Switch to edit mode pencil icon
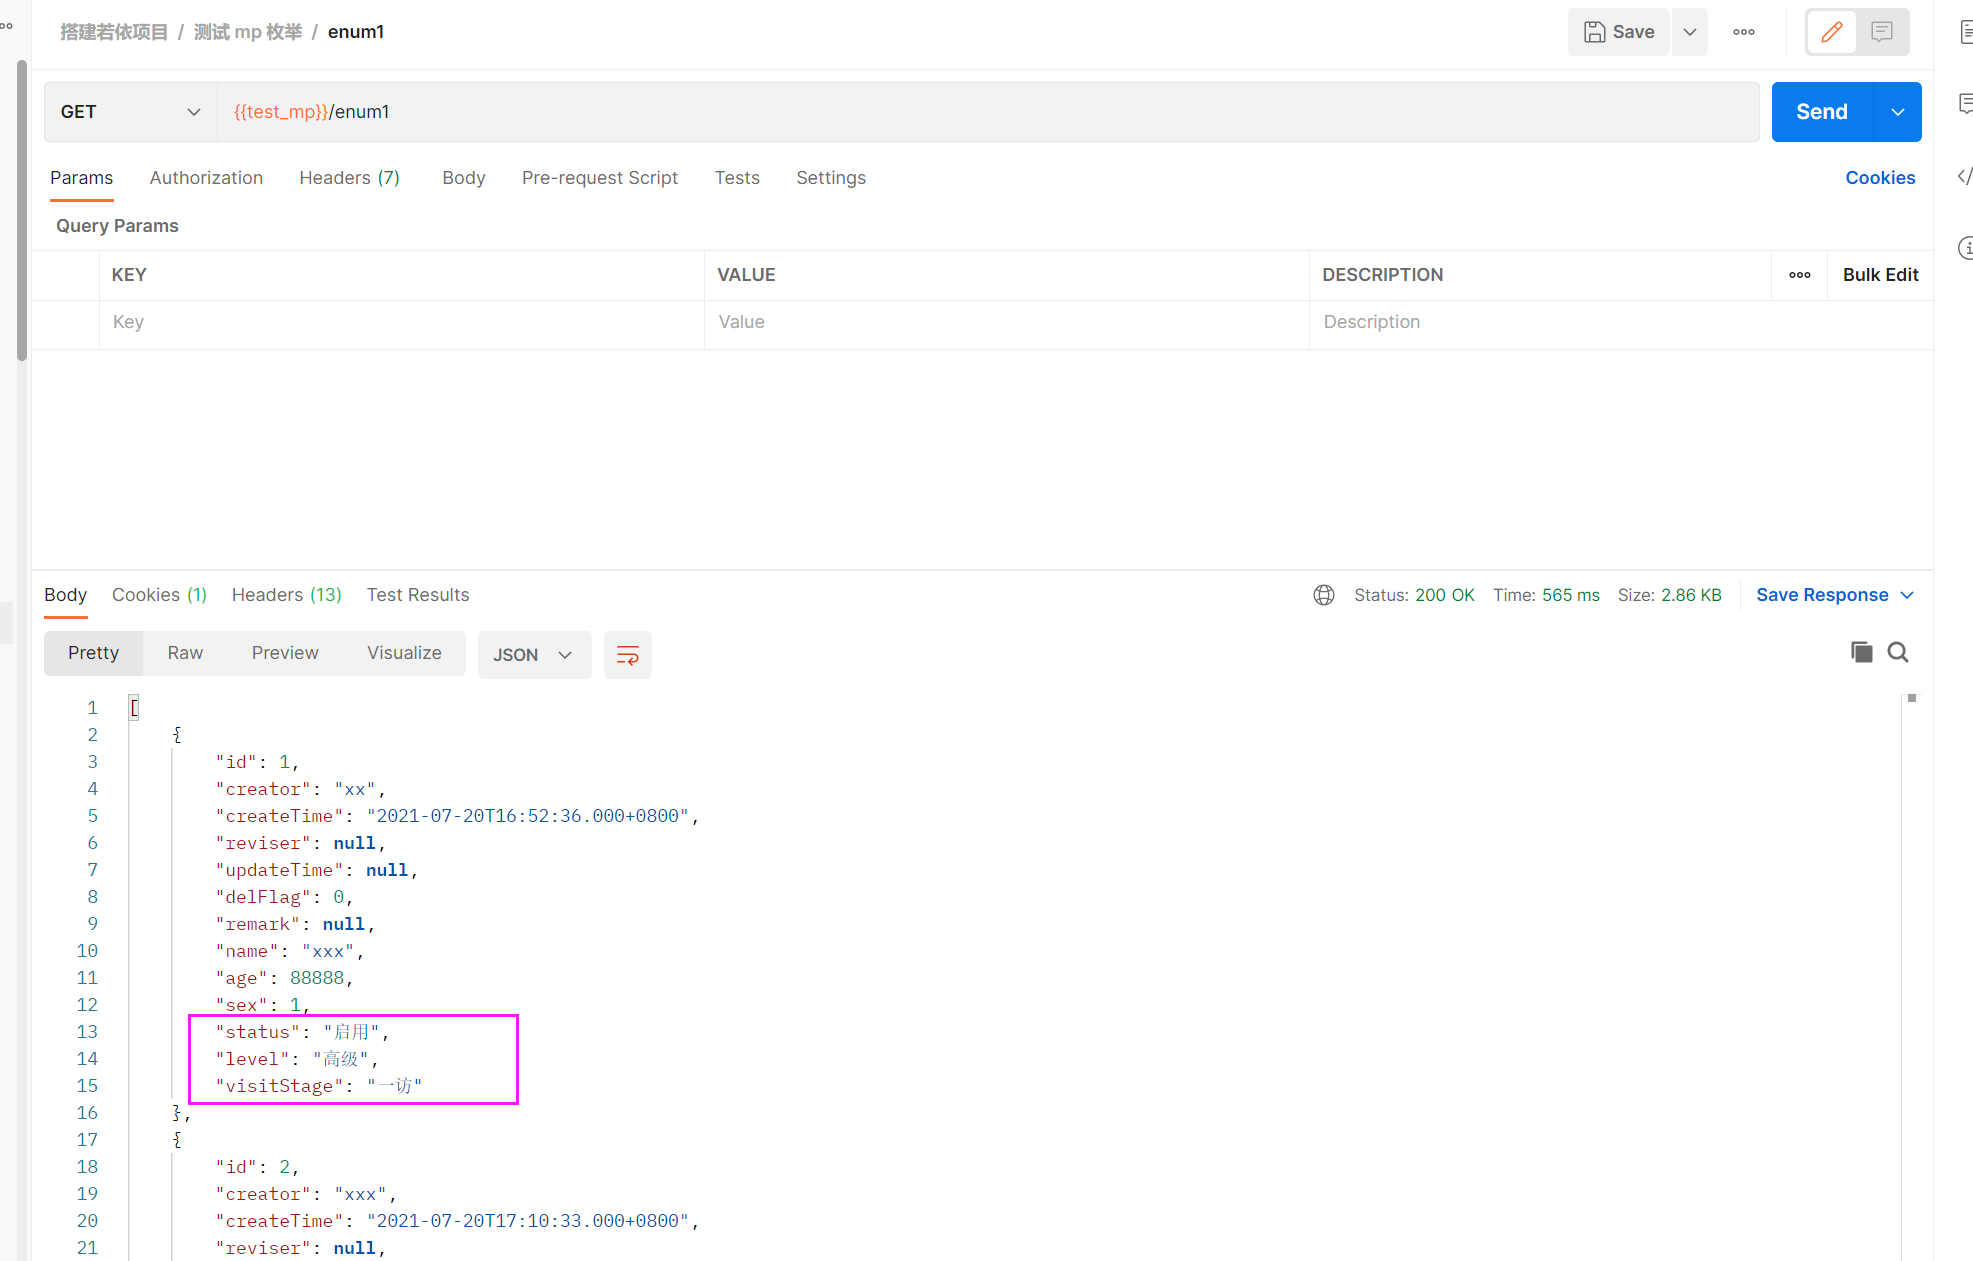 (1832, 32)
